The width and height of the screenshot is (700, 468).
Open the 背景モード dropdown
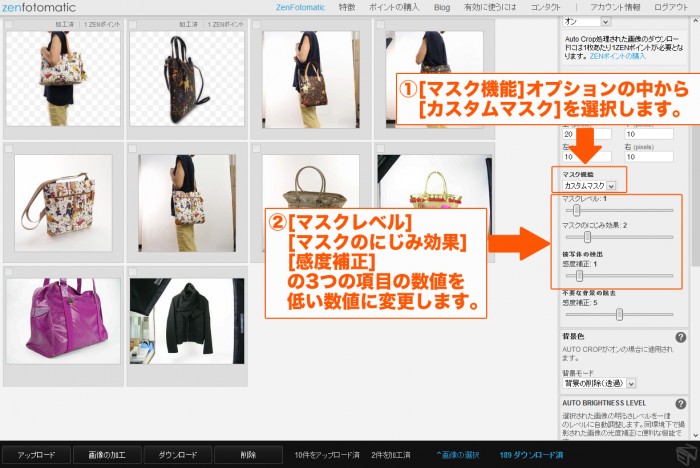[600, 383]
